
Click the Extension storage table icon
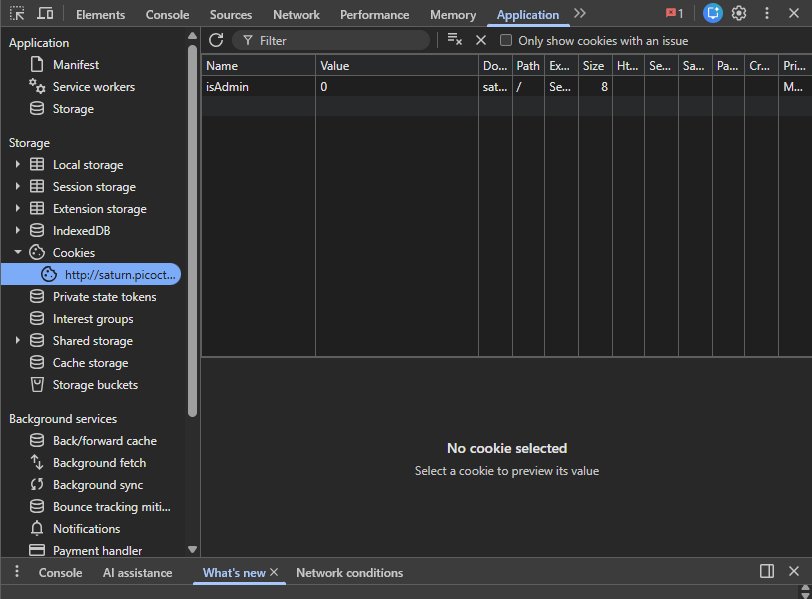37,208
